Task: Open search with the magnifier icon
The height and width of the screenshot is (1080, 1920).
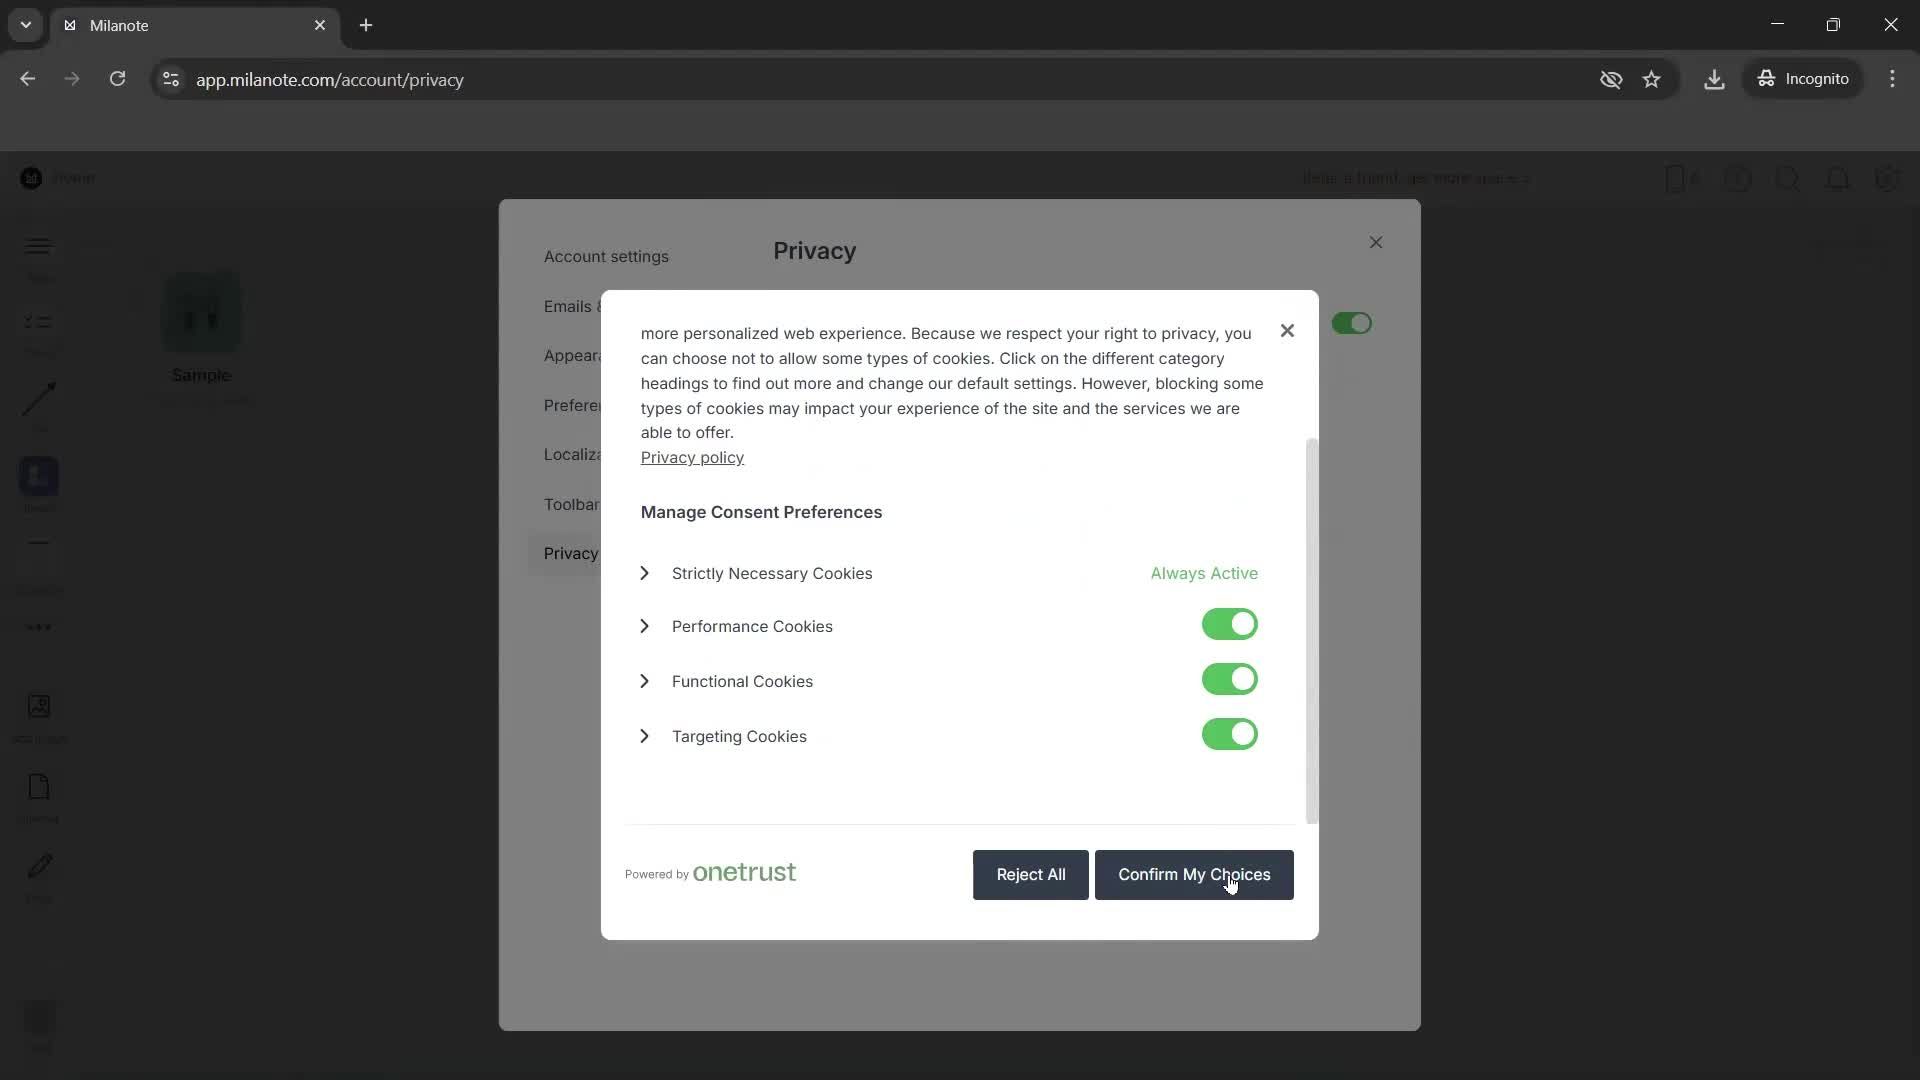Action: pos(1788,179)
